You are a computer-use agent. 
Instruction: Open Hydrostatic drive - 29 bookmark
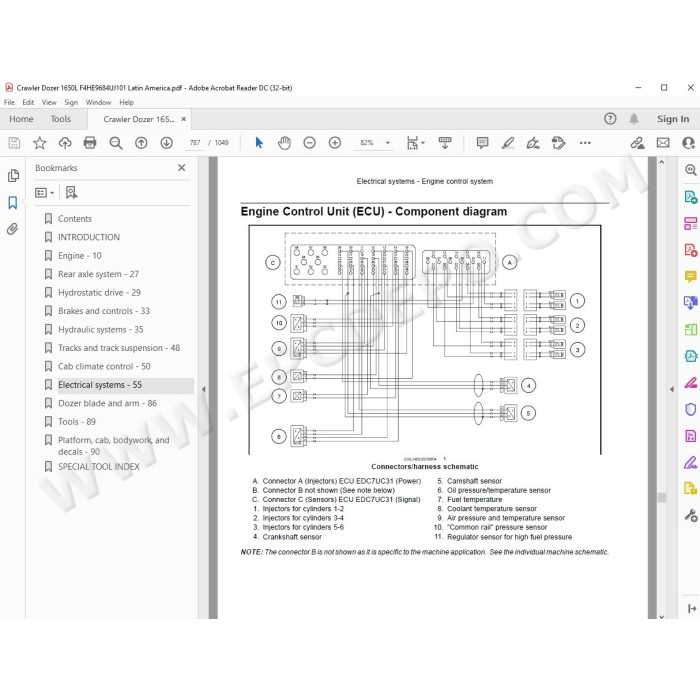coord(99,293)
